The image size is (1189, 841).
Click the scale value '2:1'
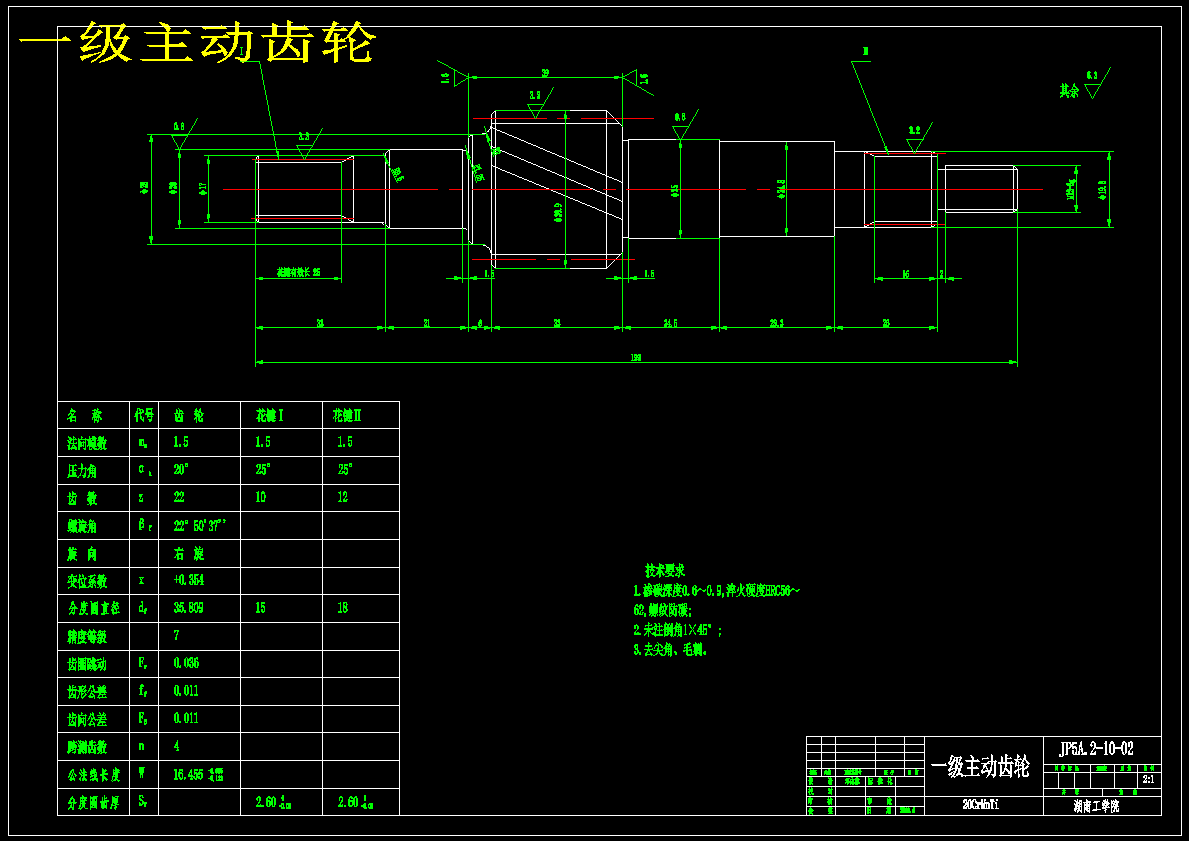(x=1149, y=780)
